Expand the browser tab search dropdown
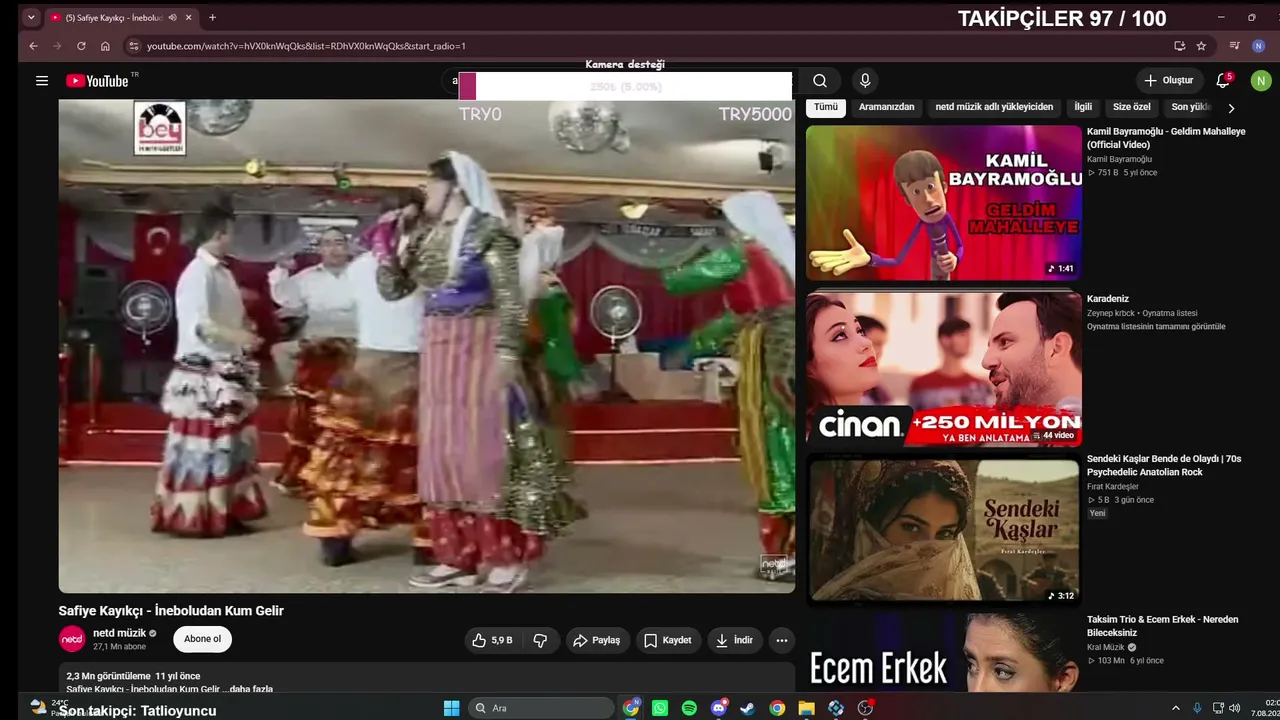Viewport: 1280px width, 720px height. point(31,17)
